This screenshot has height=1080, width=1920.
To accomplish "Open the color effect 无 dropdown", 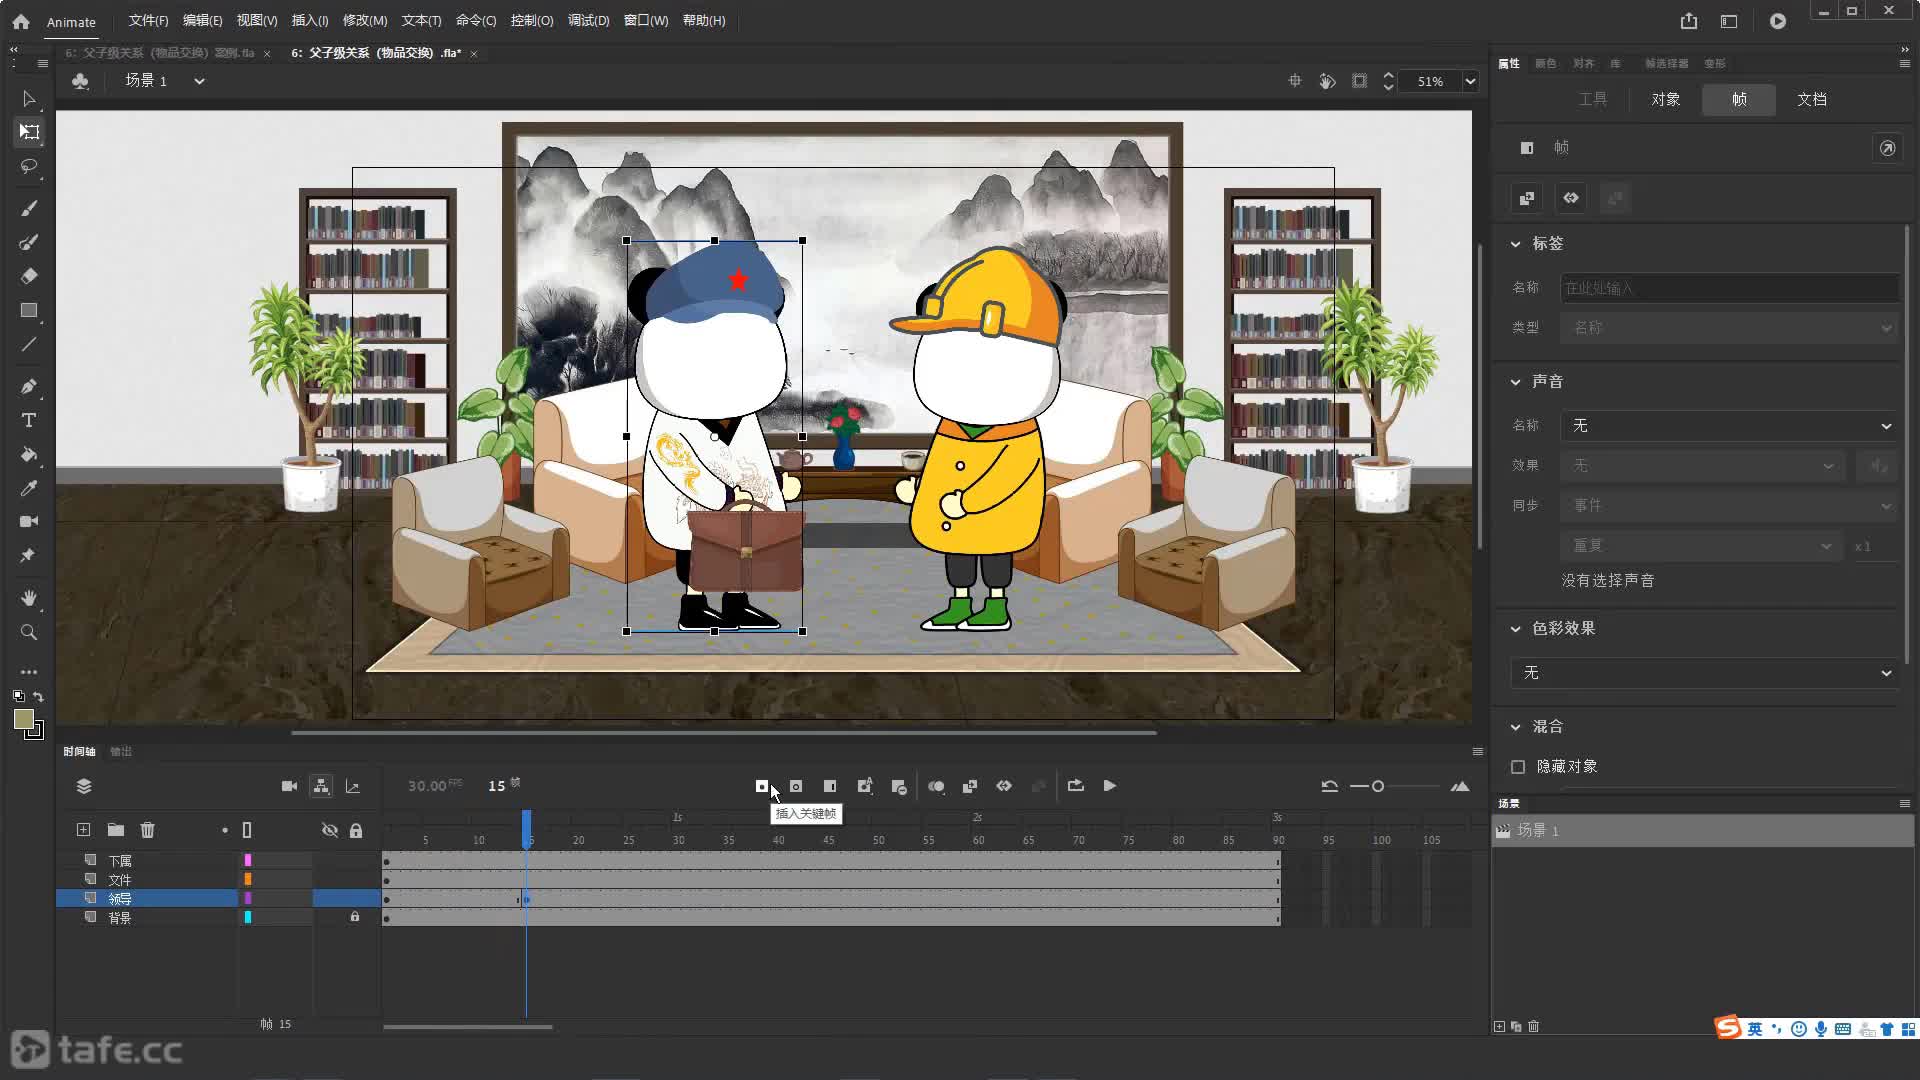I will click(1705, 673).
